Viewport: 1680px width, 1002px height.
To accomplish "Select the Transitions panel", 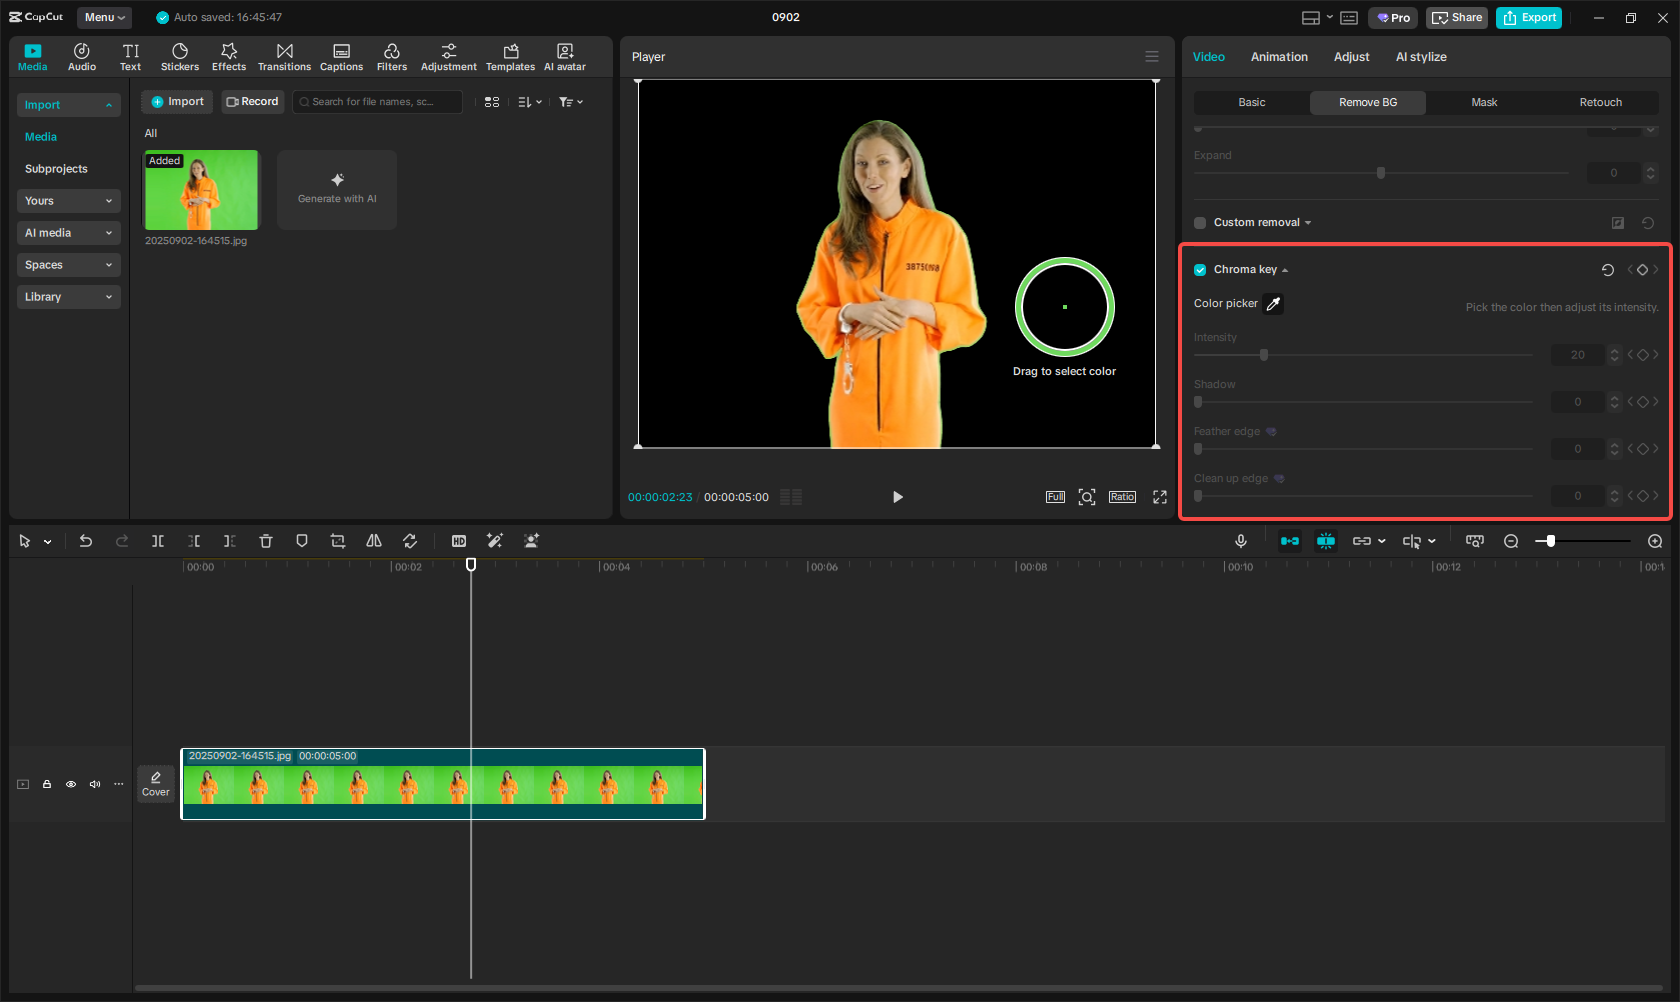I will tap(284, 56).
